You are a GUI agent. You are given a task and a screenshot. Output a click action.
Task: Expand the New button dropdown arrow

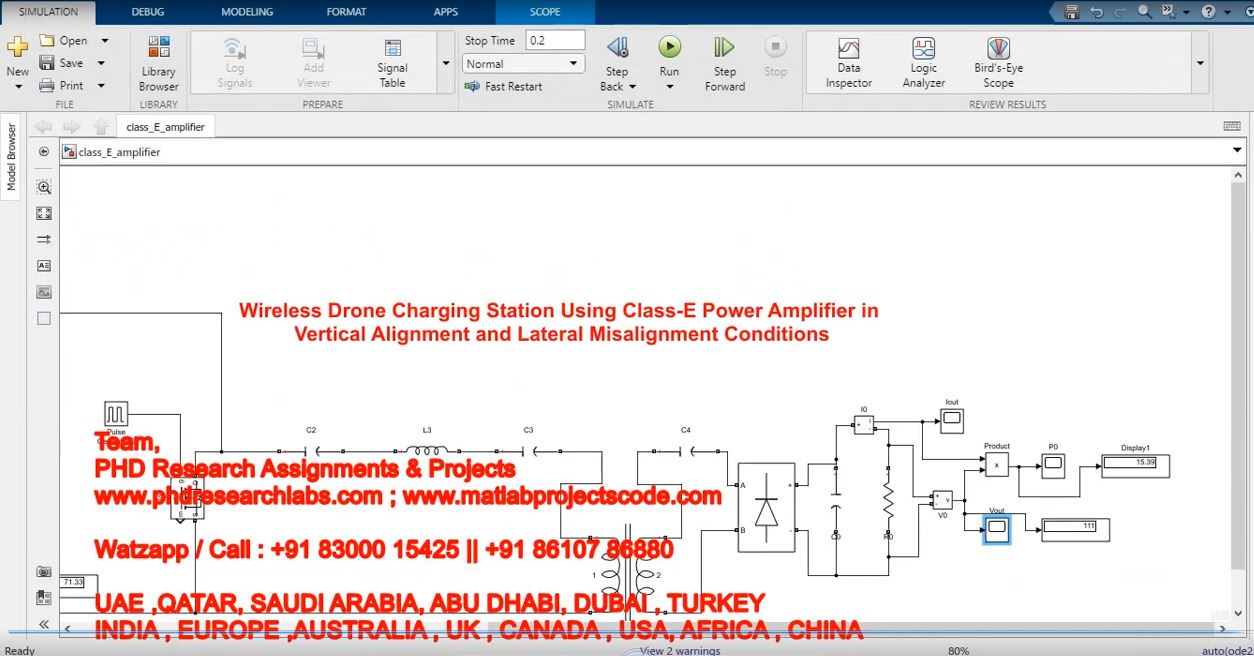tap(18, 87)
